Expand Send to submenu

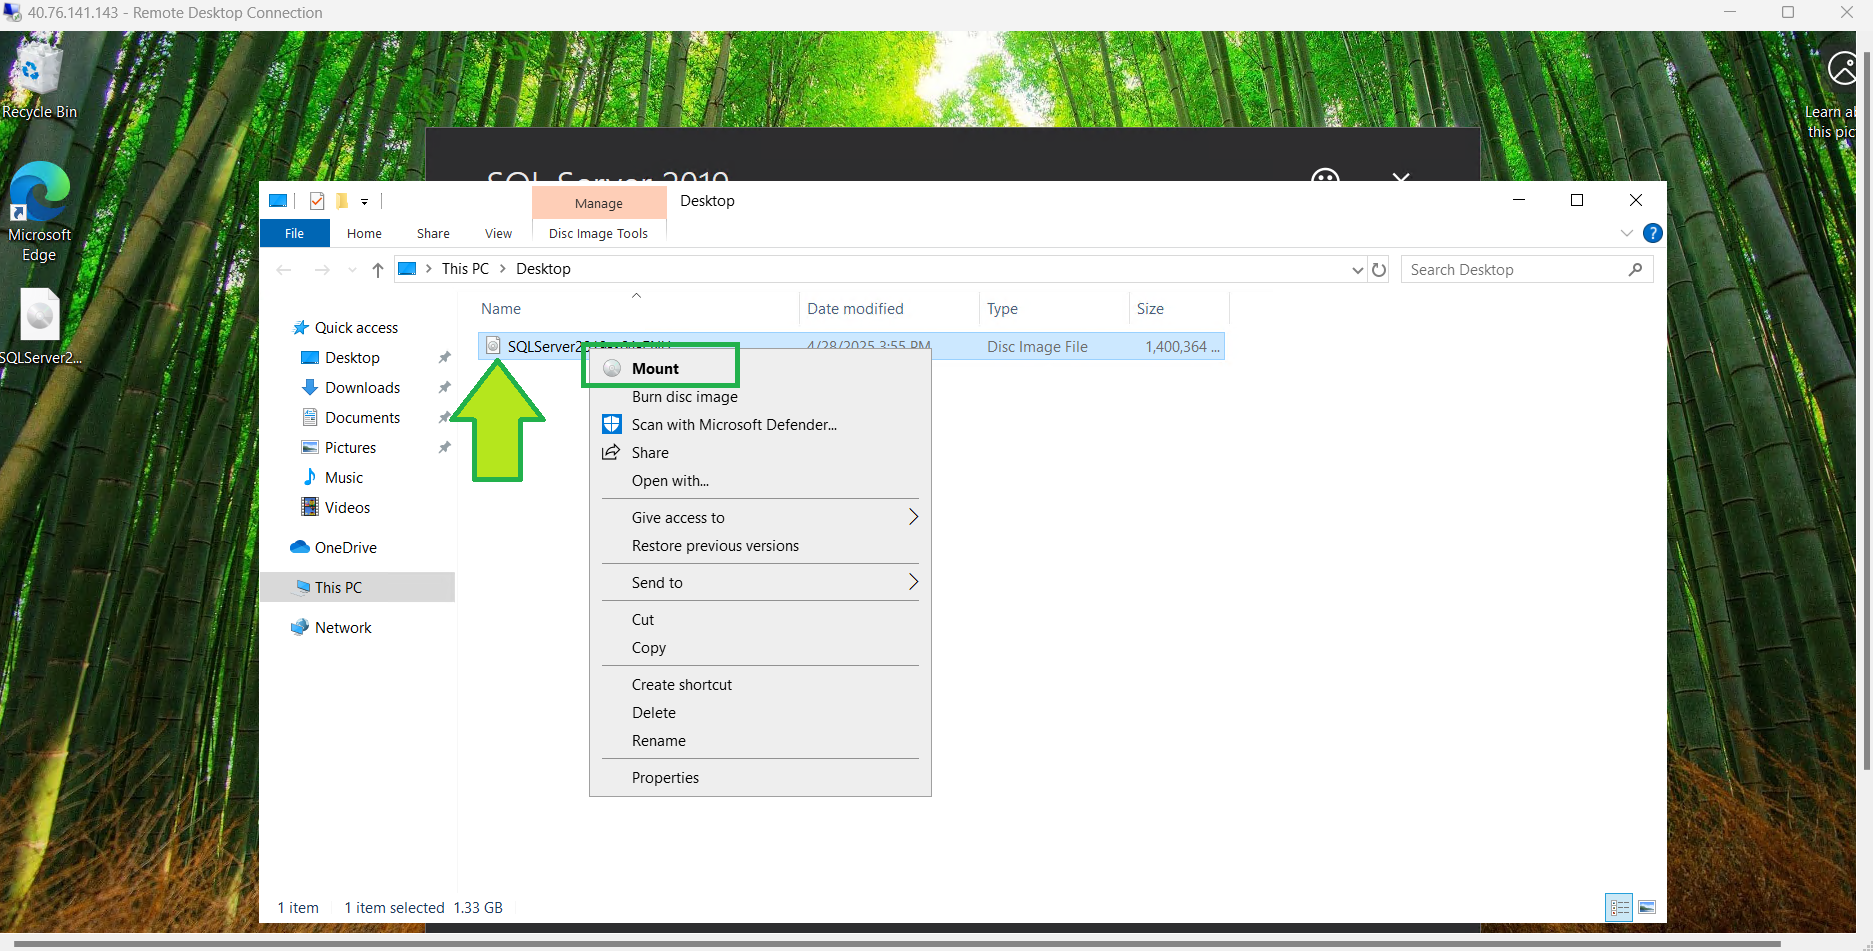[760, 582]
